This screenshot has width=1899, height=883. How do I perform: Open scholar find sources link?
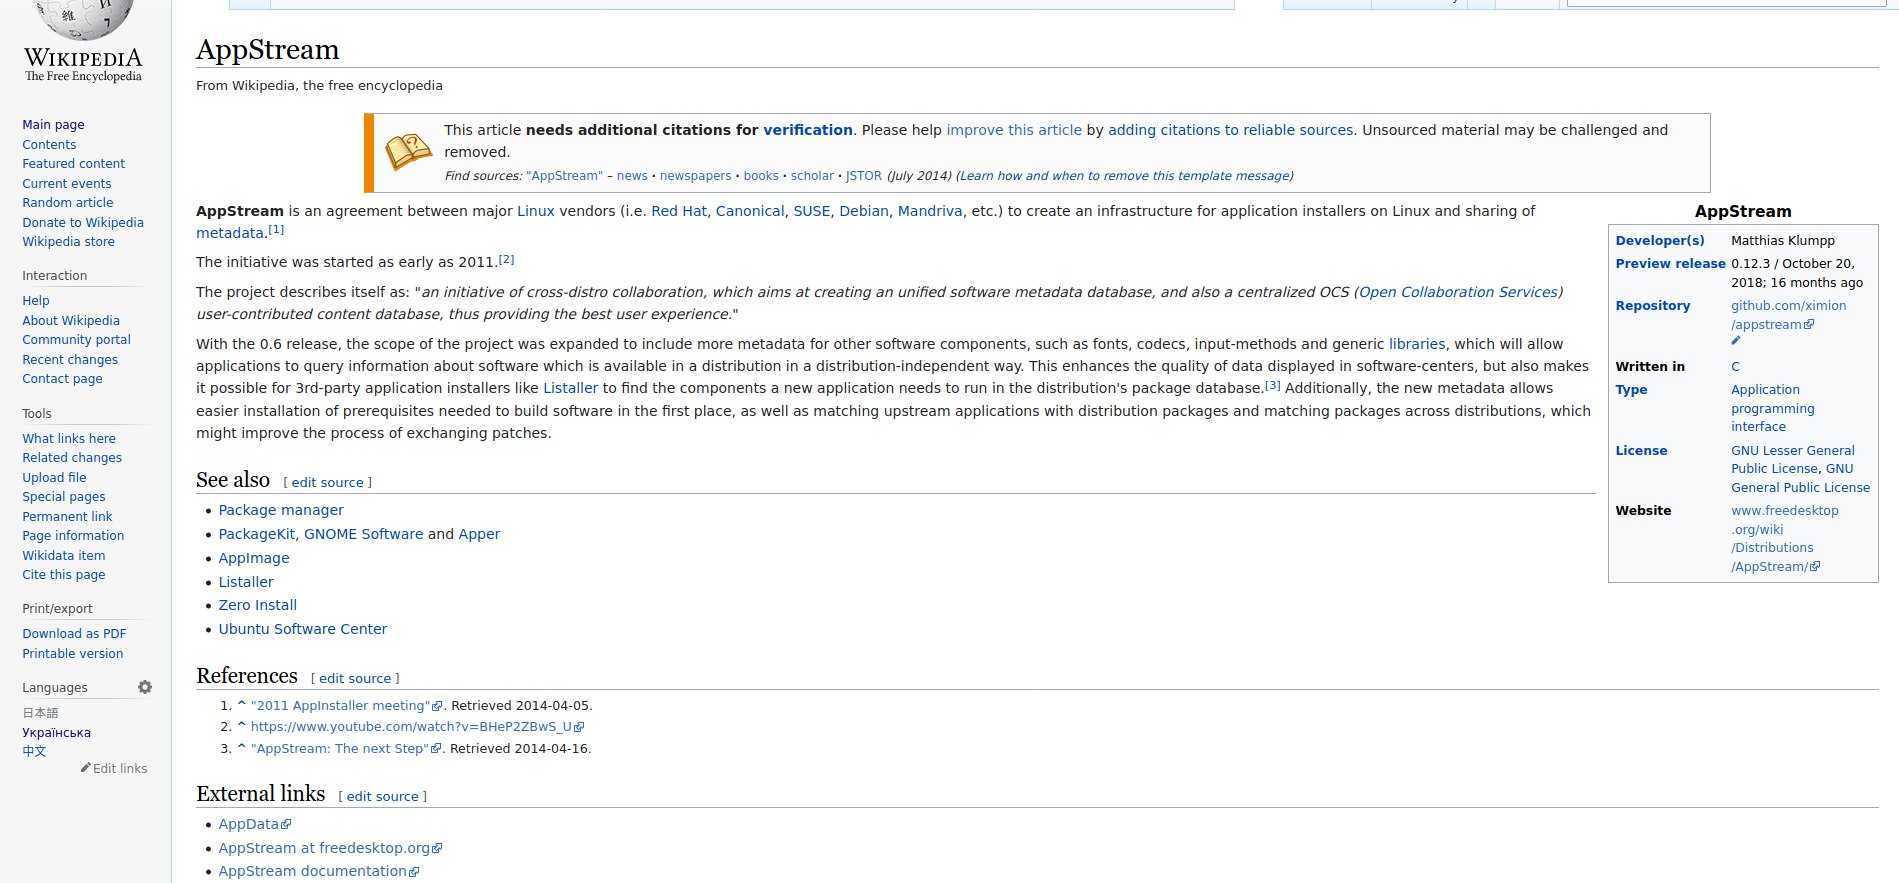click(812, 176)
